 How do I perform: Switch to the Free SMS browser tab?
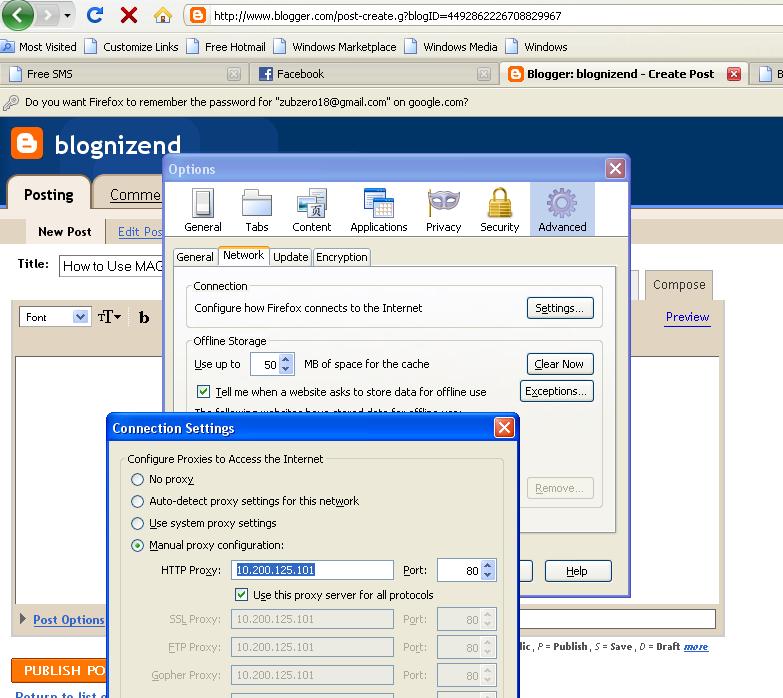coord(122,74)
